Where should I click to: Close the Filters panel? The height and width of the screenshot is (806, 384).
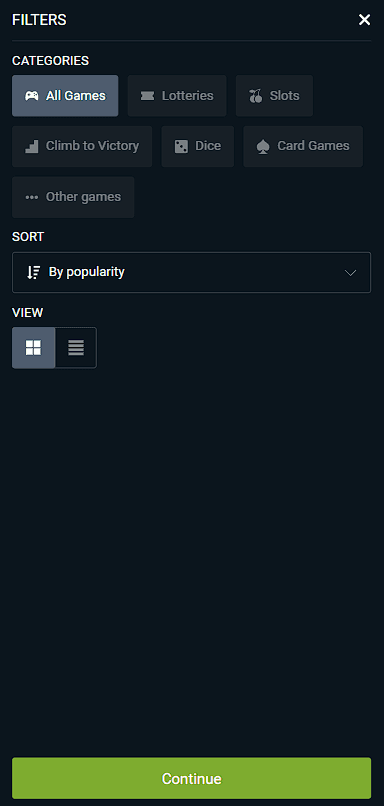tap(364, 20)
